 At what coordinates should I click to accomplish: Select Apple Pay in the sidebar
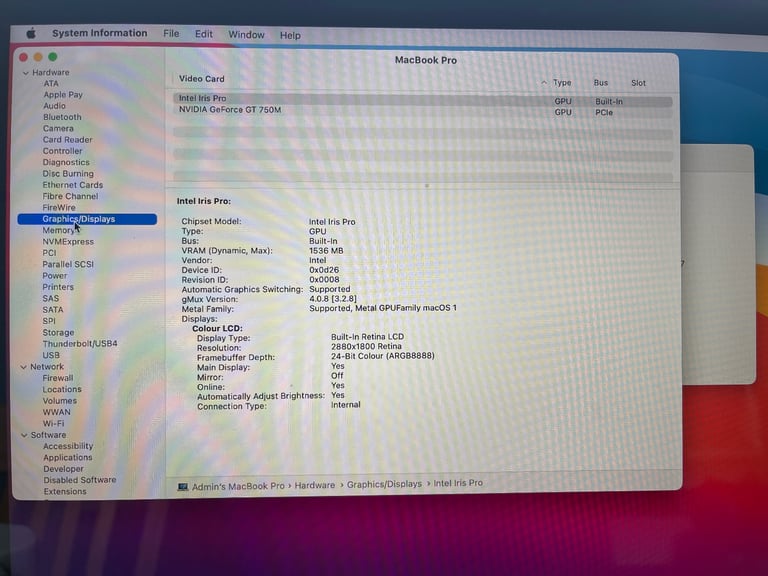pyautogui.click(x=63, y=95)
